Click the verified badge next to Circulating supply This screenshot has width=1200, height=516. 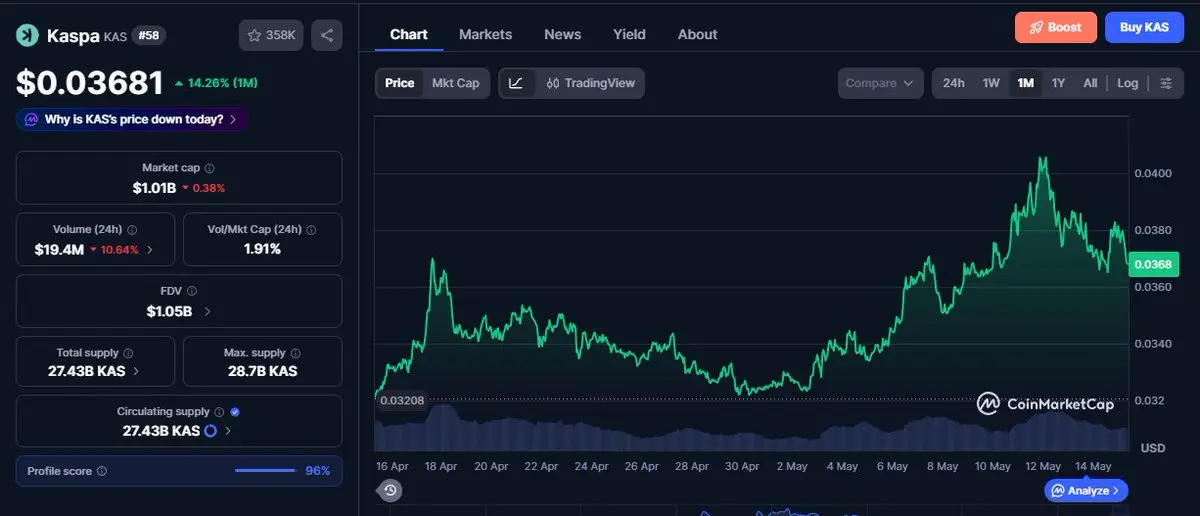tap(235, 412)
